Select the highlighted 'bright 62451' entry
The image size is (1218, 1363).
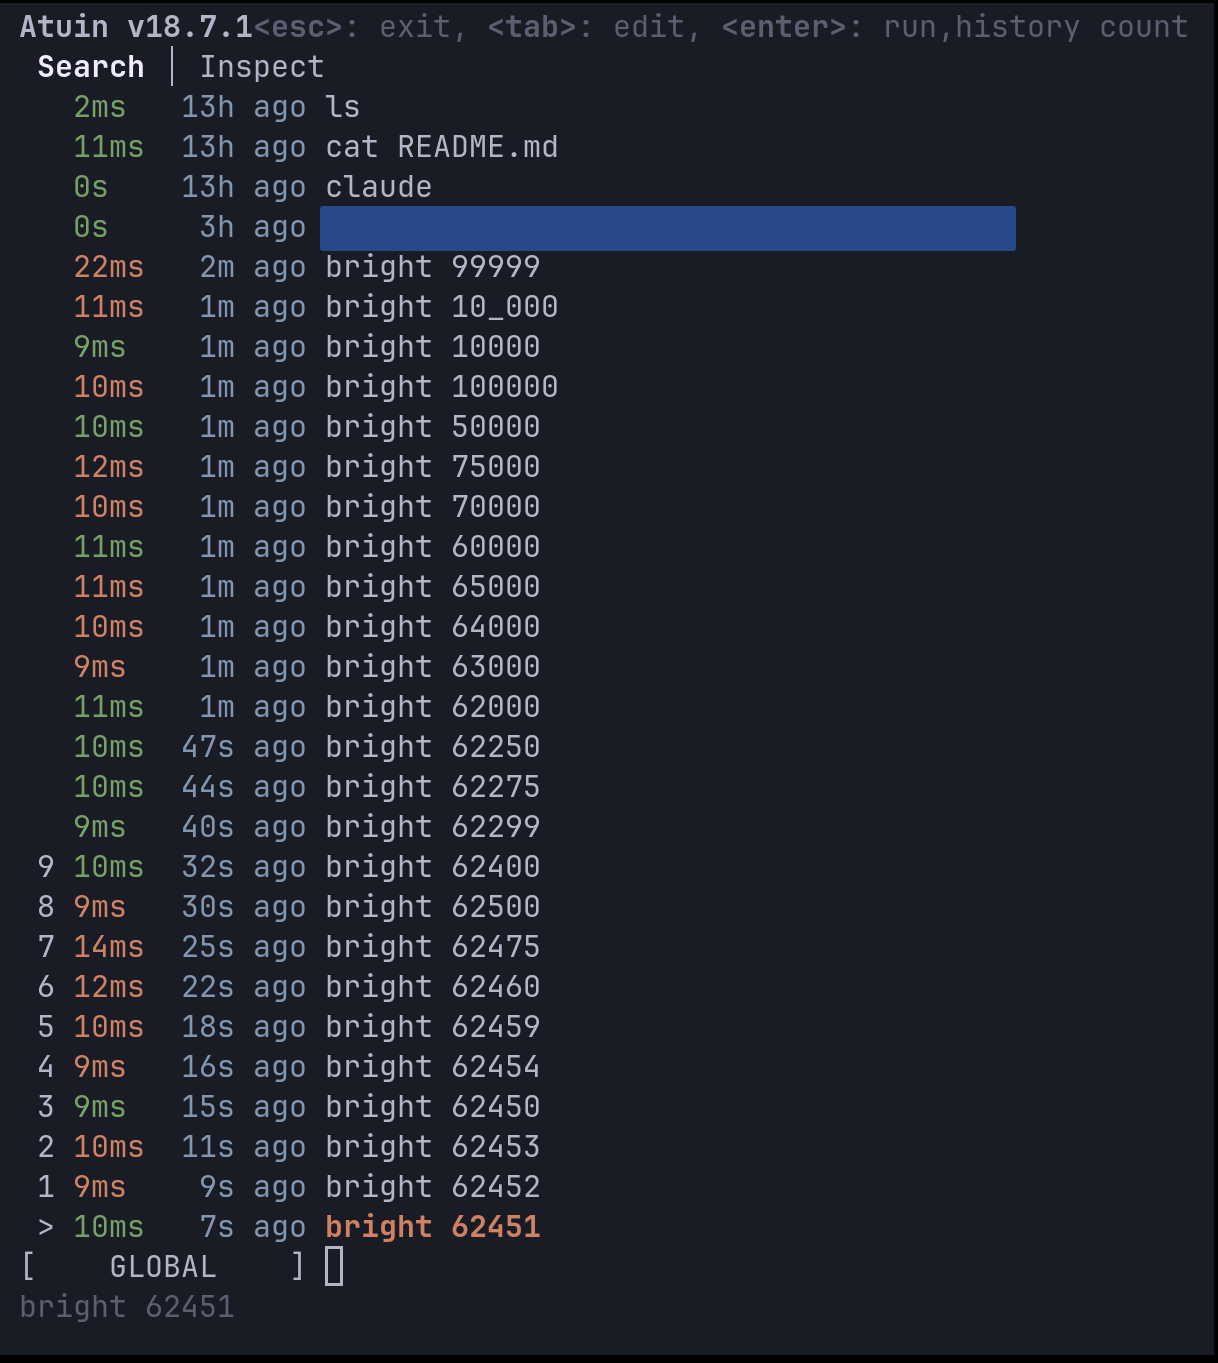432,1226
